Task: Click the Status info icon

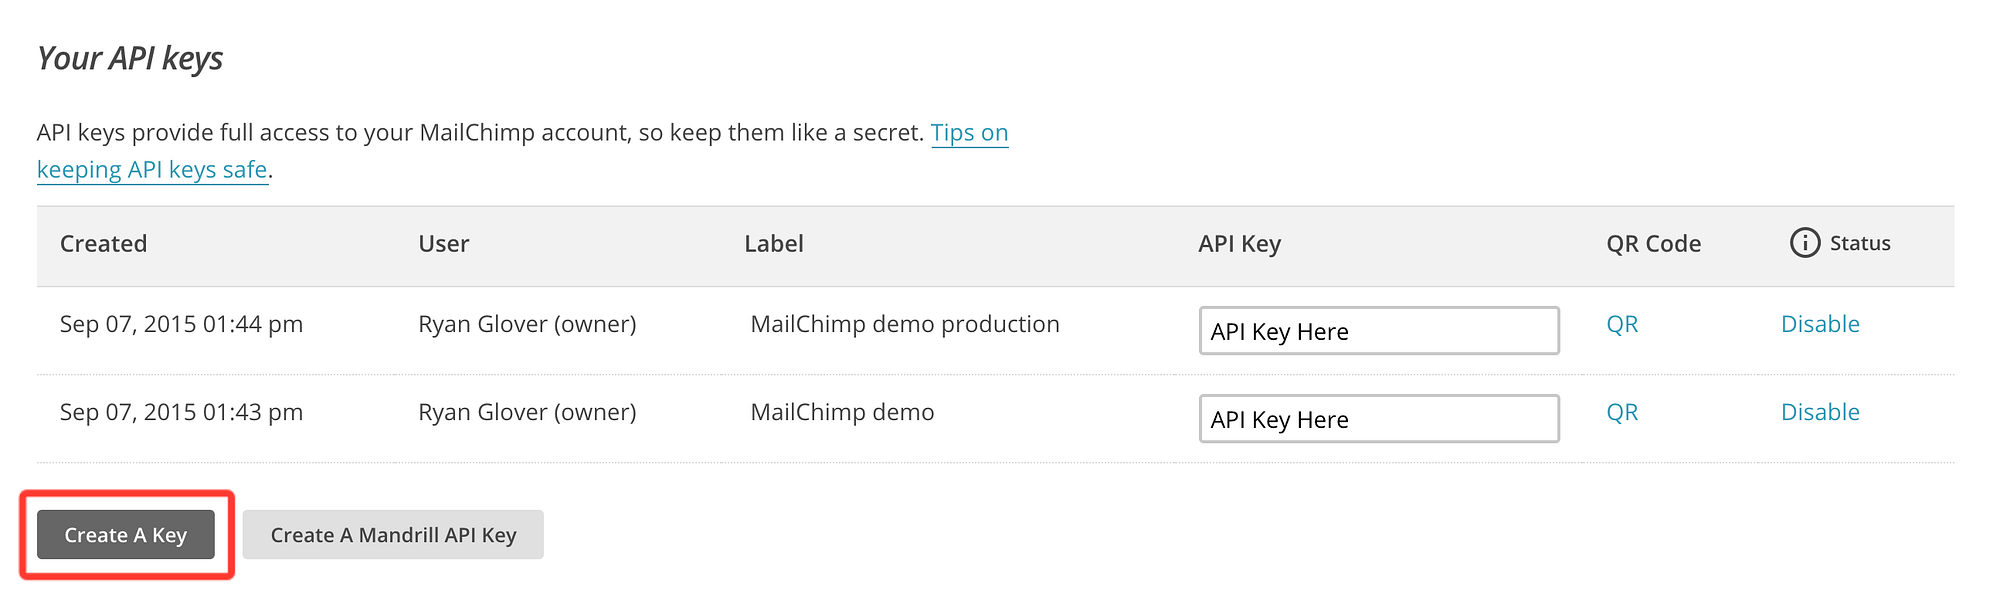Action: pyautogui.click(x=1804, y=243)
